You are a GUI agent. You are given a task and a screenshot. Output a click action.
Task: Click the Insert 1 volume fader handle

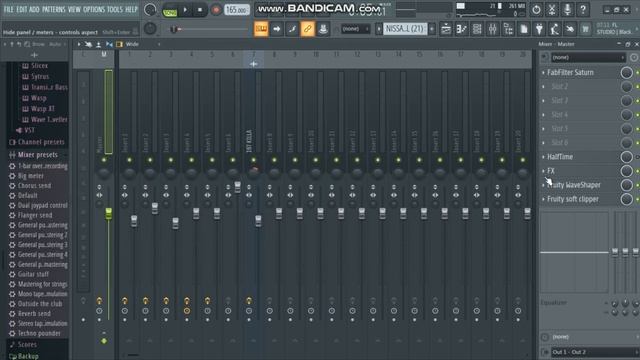pos(134,221)
